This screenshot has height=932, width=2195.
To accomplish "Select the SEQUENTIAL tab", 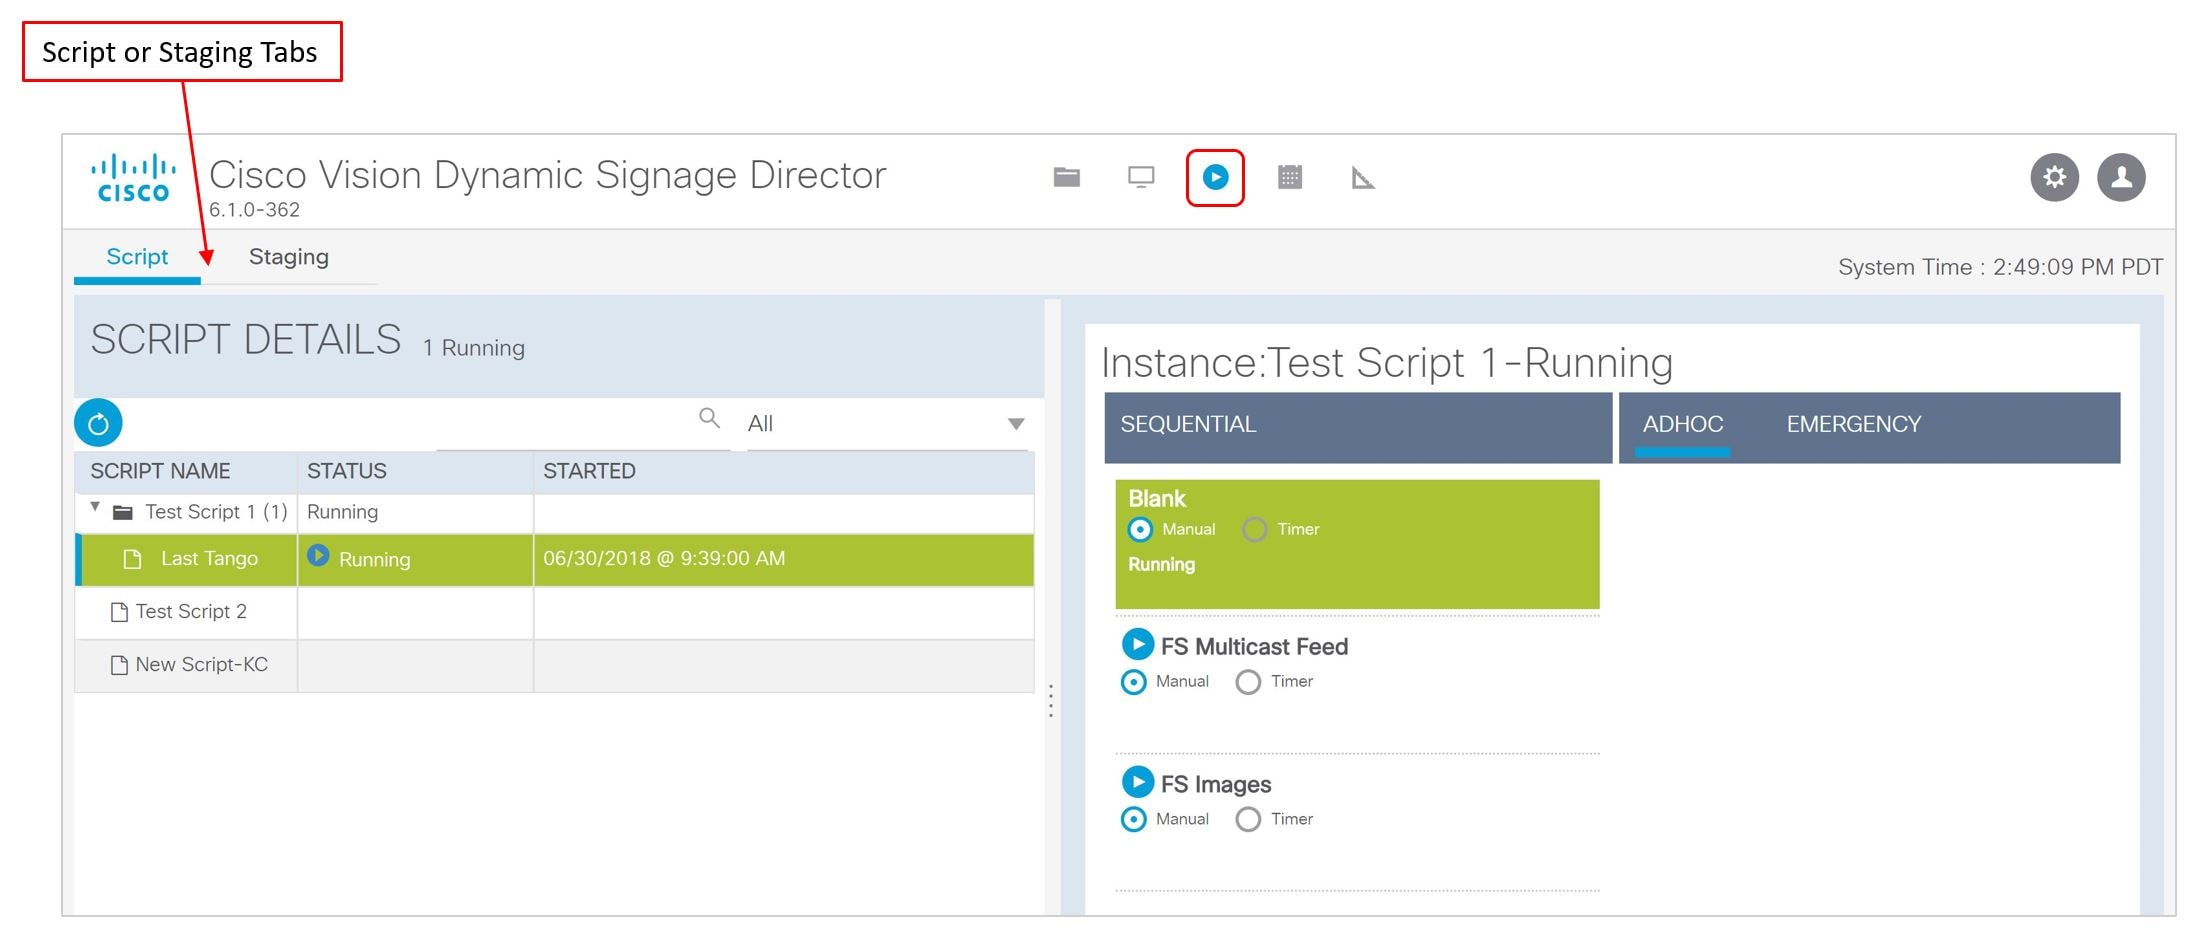I will tap(1188, 424).
